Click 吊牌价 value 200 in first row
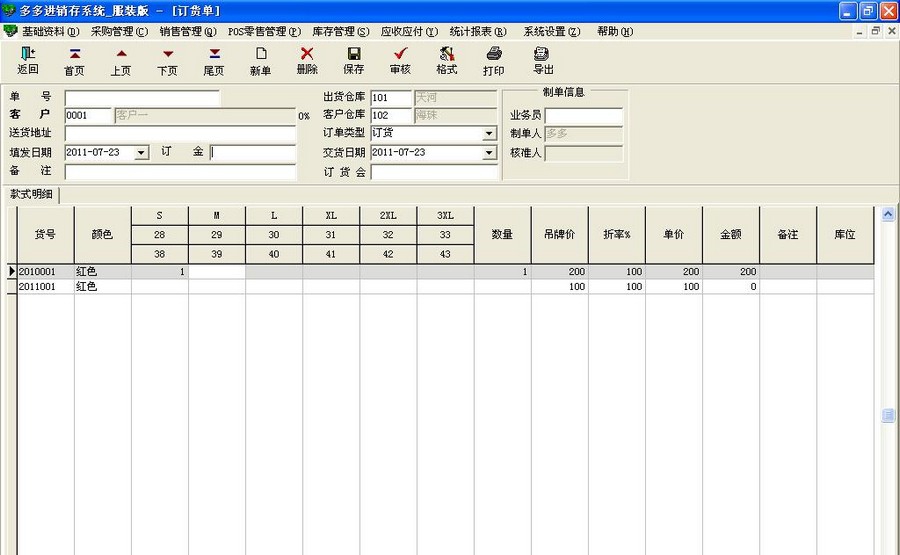Viewport: 900px width, 555px height. tap(560, 271)
